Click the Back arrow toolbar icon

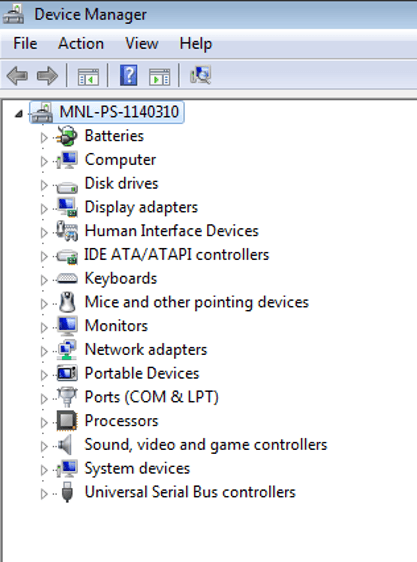click(x=17, y=76)
